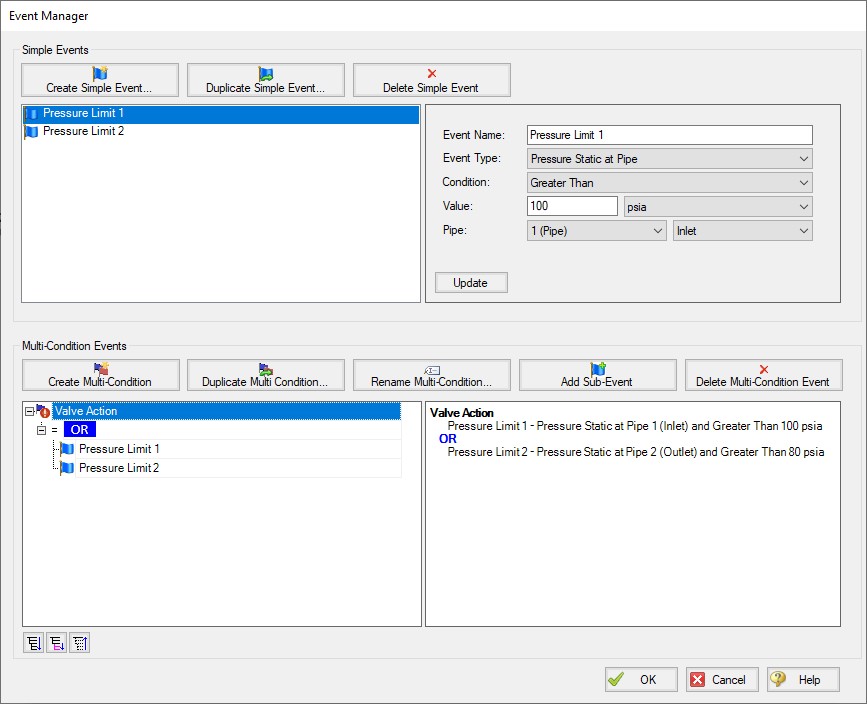Open Help for Event Manager
The width and height of the screenshot is (867, 704).
(803, 680)
